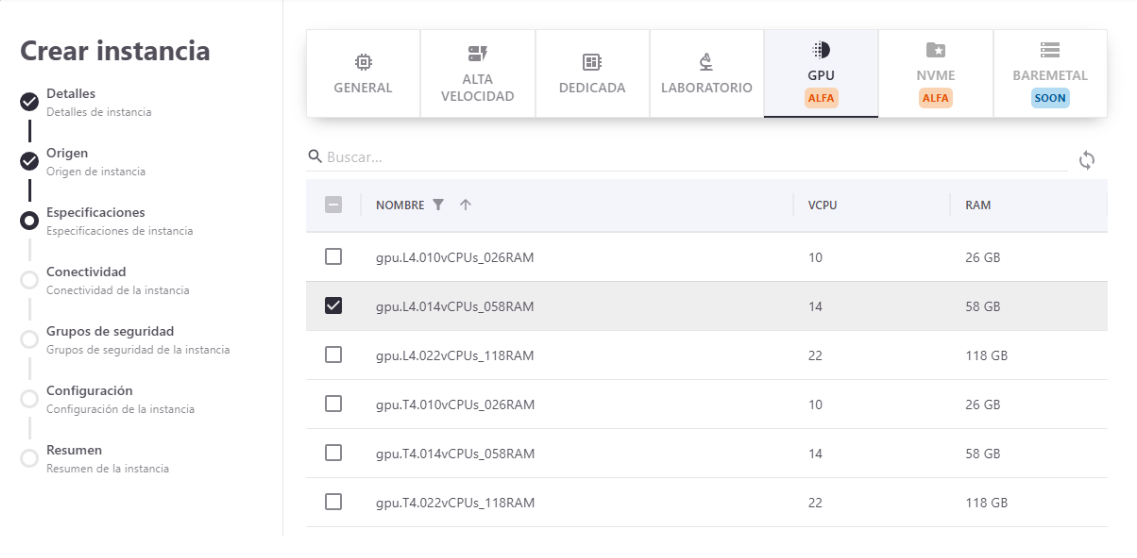Click the search magnifier icon
The width and height of the screenshot is (1137, 558).
click(x=314, y=158)
